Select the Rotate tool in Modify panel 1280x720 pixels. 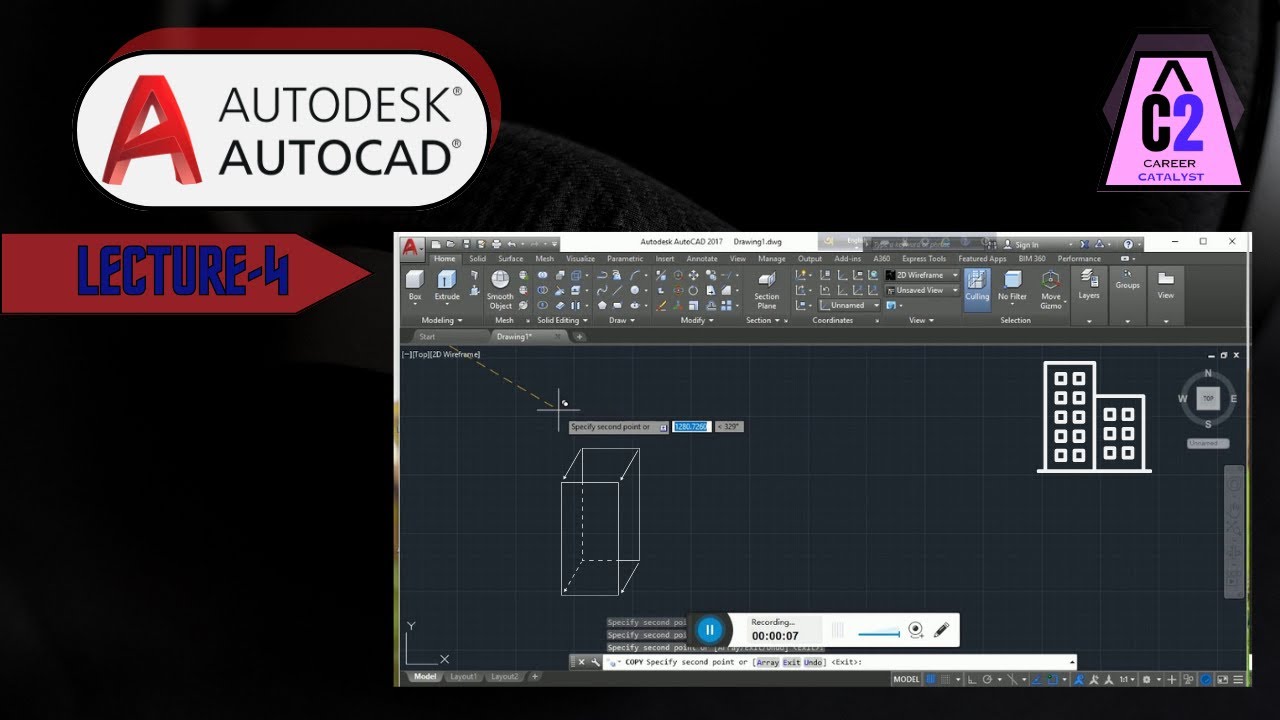(693, 290)
